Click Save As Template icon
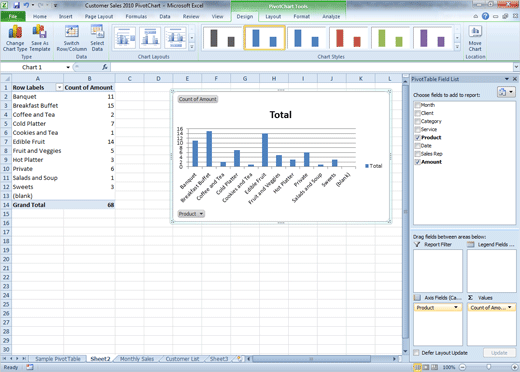 coord(40,38)
